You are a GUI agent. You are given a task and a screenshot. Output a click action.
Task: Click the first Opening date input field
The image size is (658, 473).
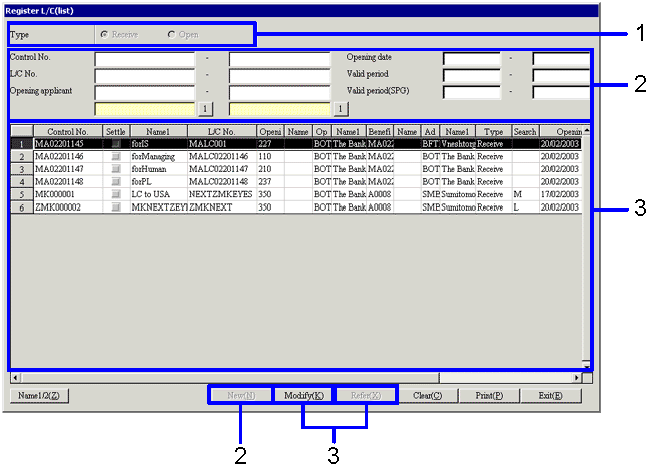coord(471,58)
